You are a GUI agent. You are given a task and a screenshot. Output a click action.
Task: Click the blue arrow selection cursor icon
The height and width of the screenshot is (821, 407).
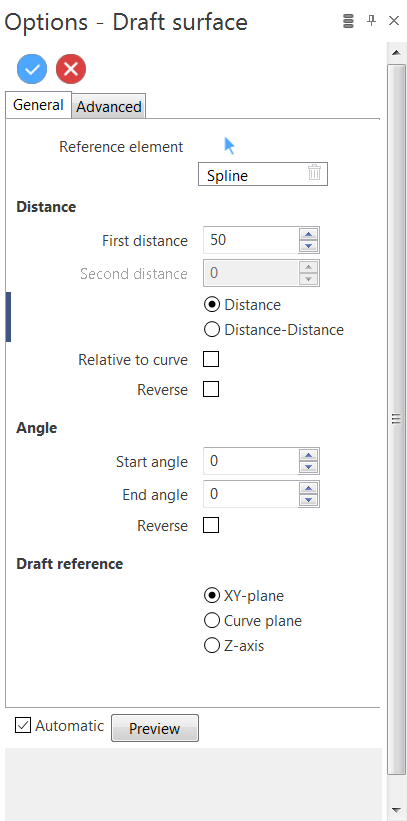click(229, 146)
